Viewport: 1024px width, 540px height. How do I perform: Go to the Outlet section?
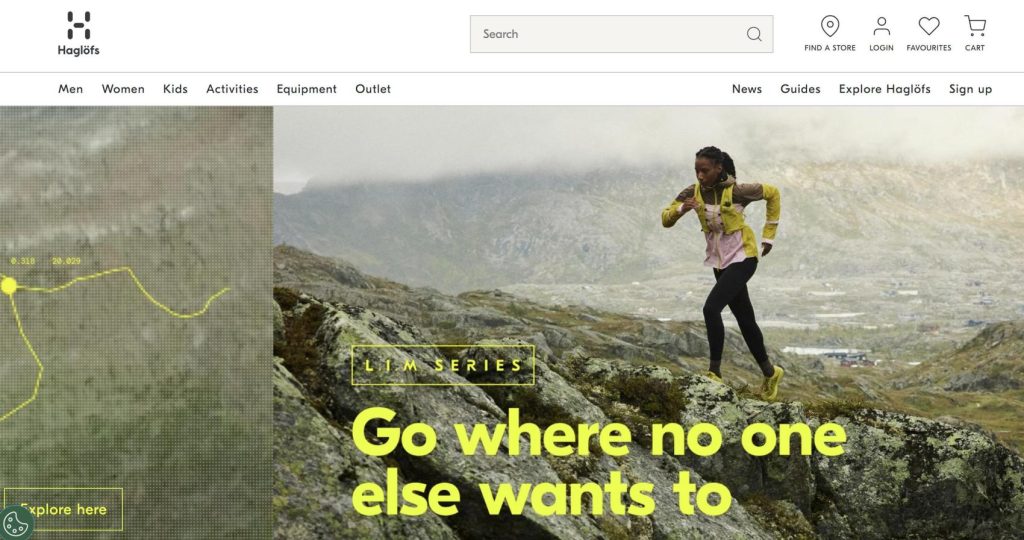373,89
